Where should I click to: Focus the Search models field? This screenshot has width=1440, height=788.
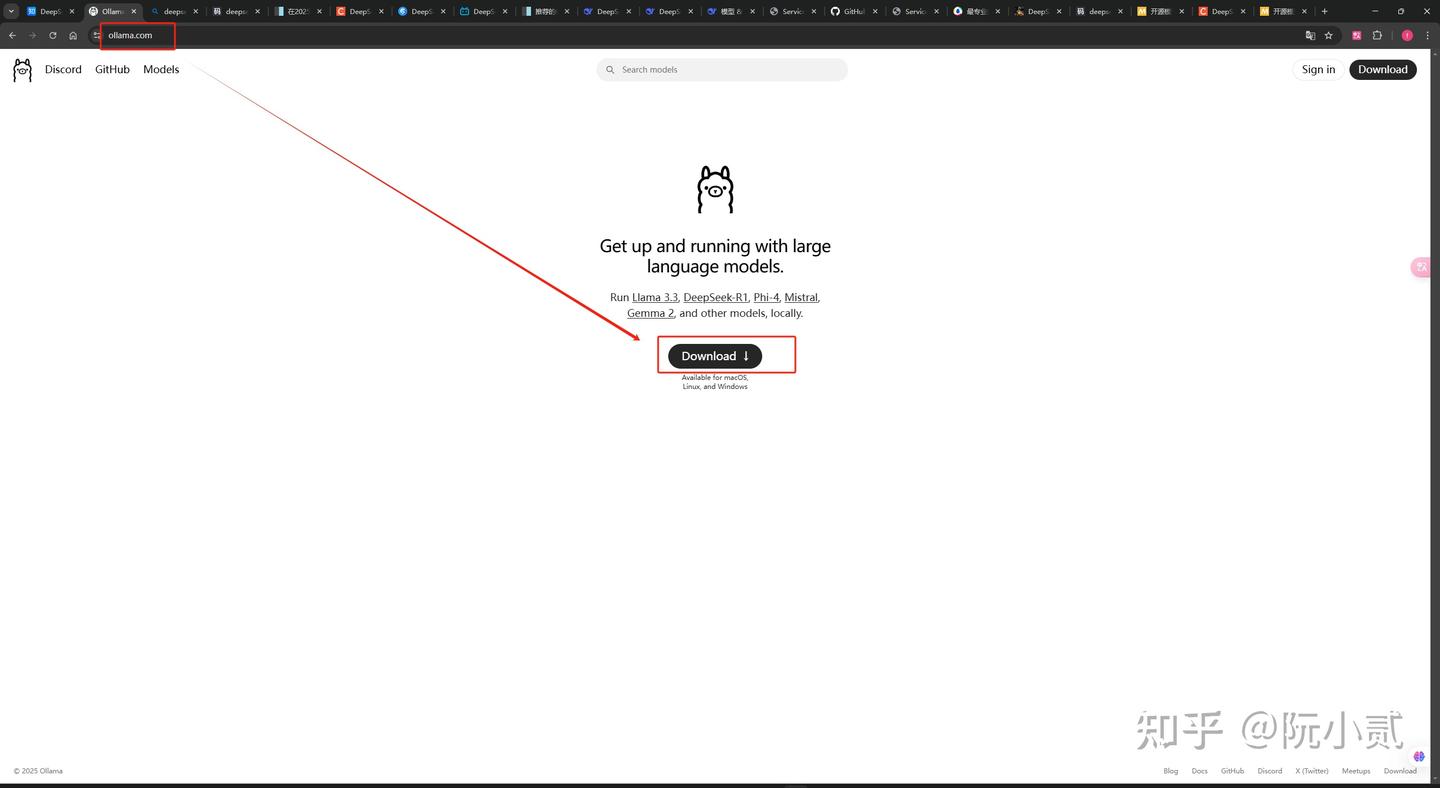(722, 70)
